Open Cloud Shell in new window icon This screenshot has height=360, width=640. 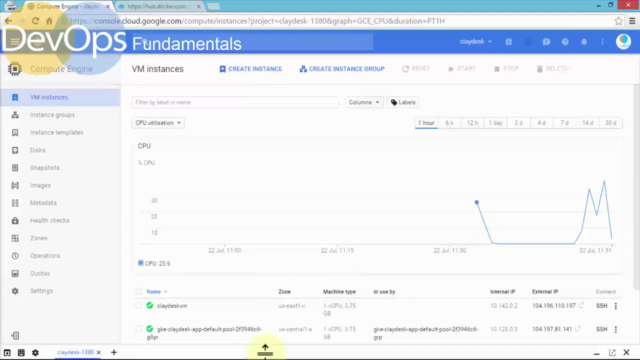click(x=612, y=352)
